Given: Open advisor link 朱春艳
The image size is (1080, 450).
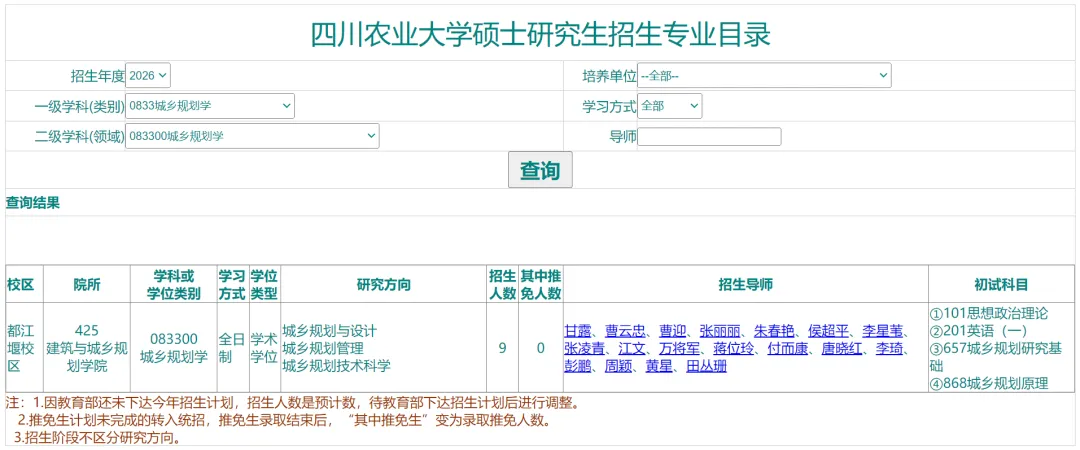Looking at the screenshot, I should point(774,330).
